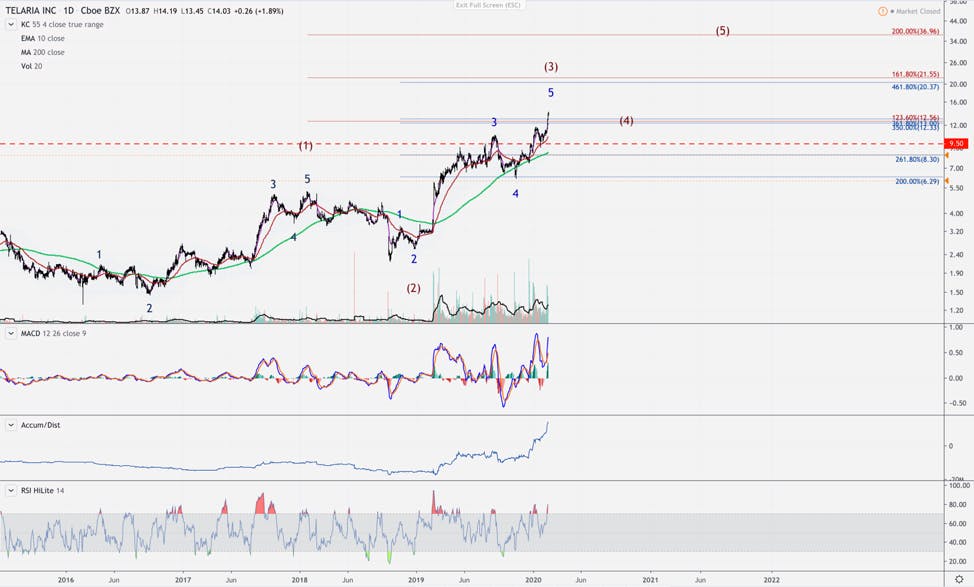Click orange alert arrow near 200.00%(6.29) level
This screenshot has height=587, width=974.
click(x=947, y=181)
